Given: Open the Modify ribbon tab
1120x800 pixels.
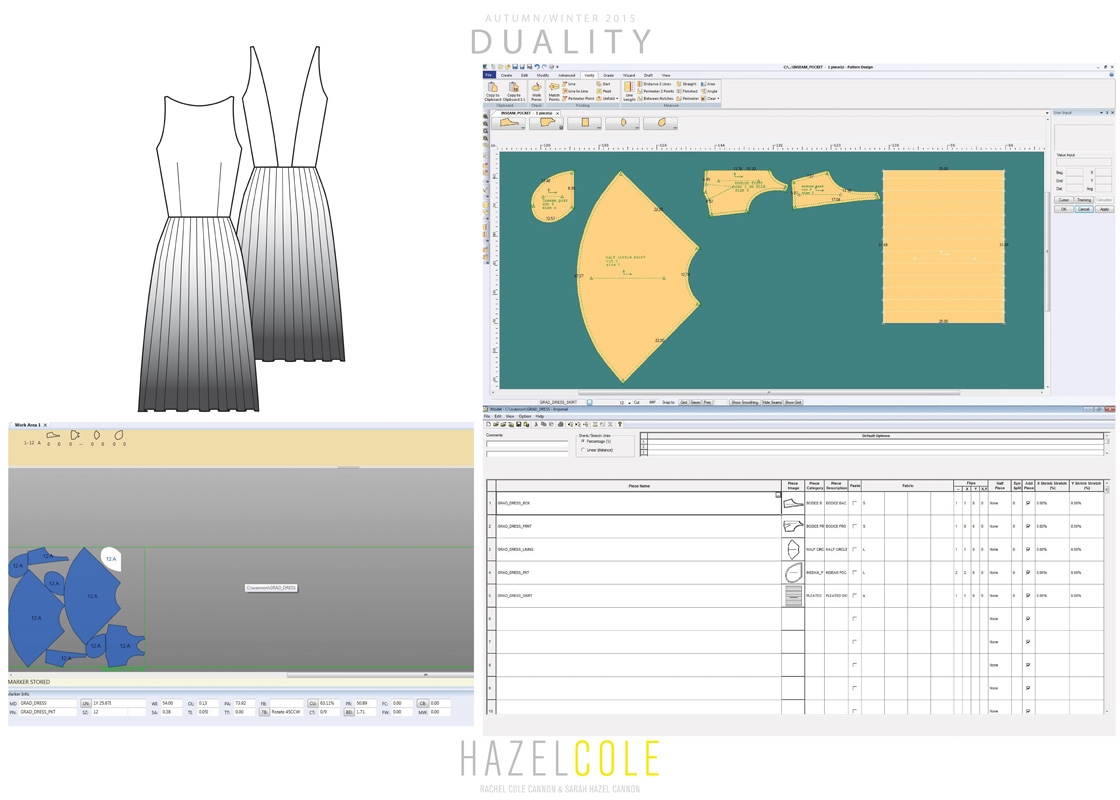Looking at the screenshot, I should click(x=543, y=75).
